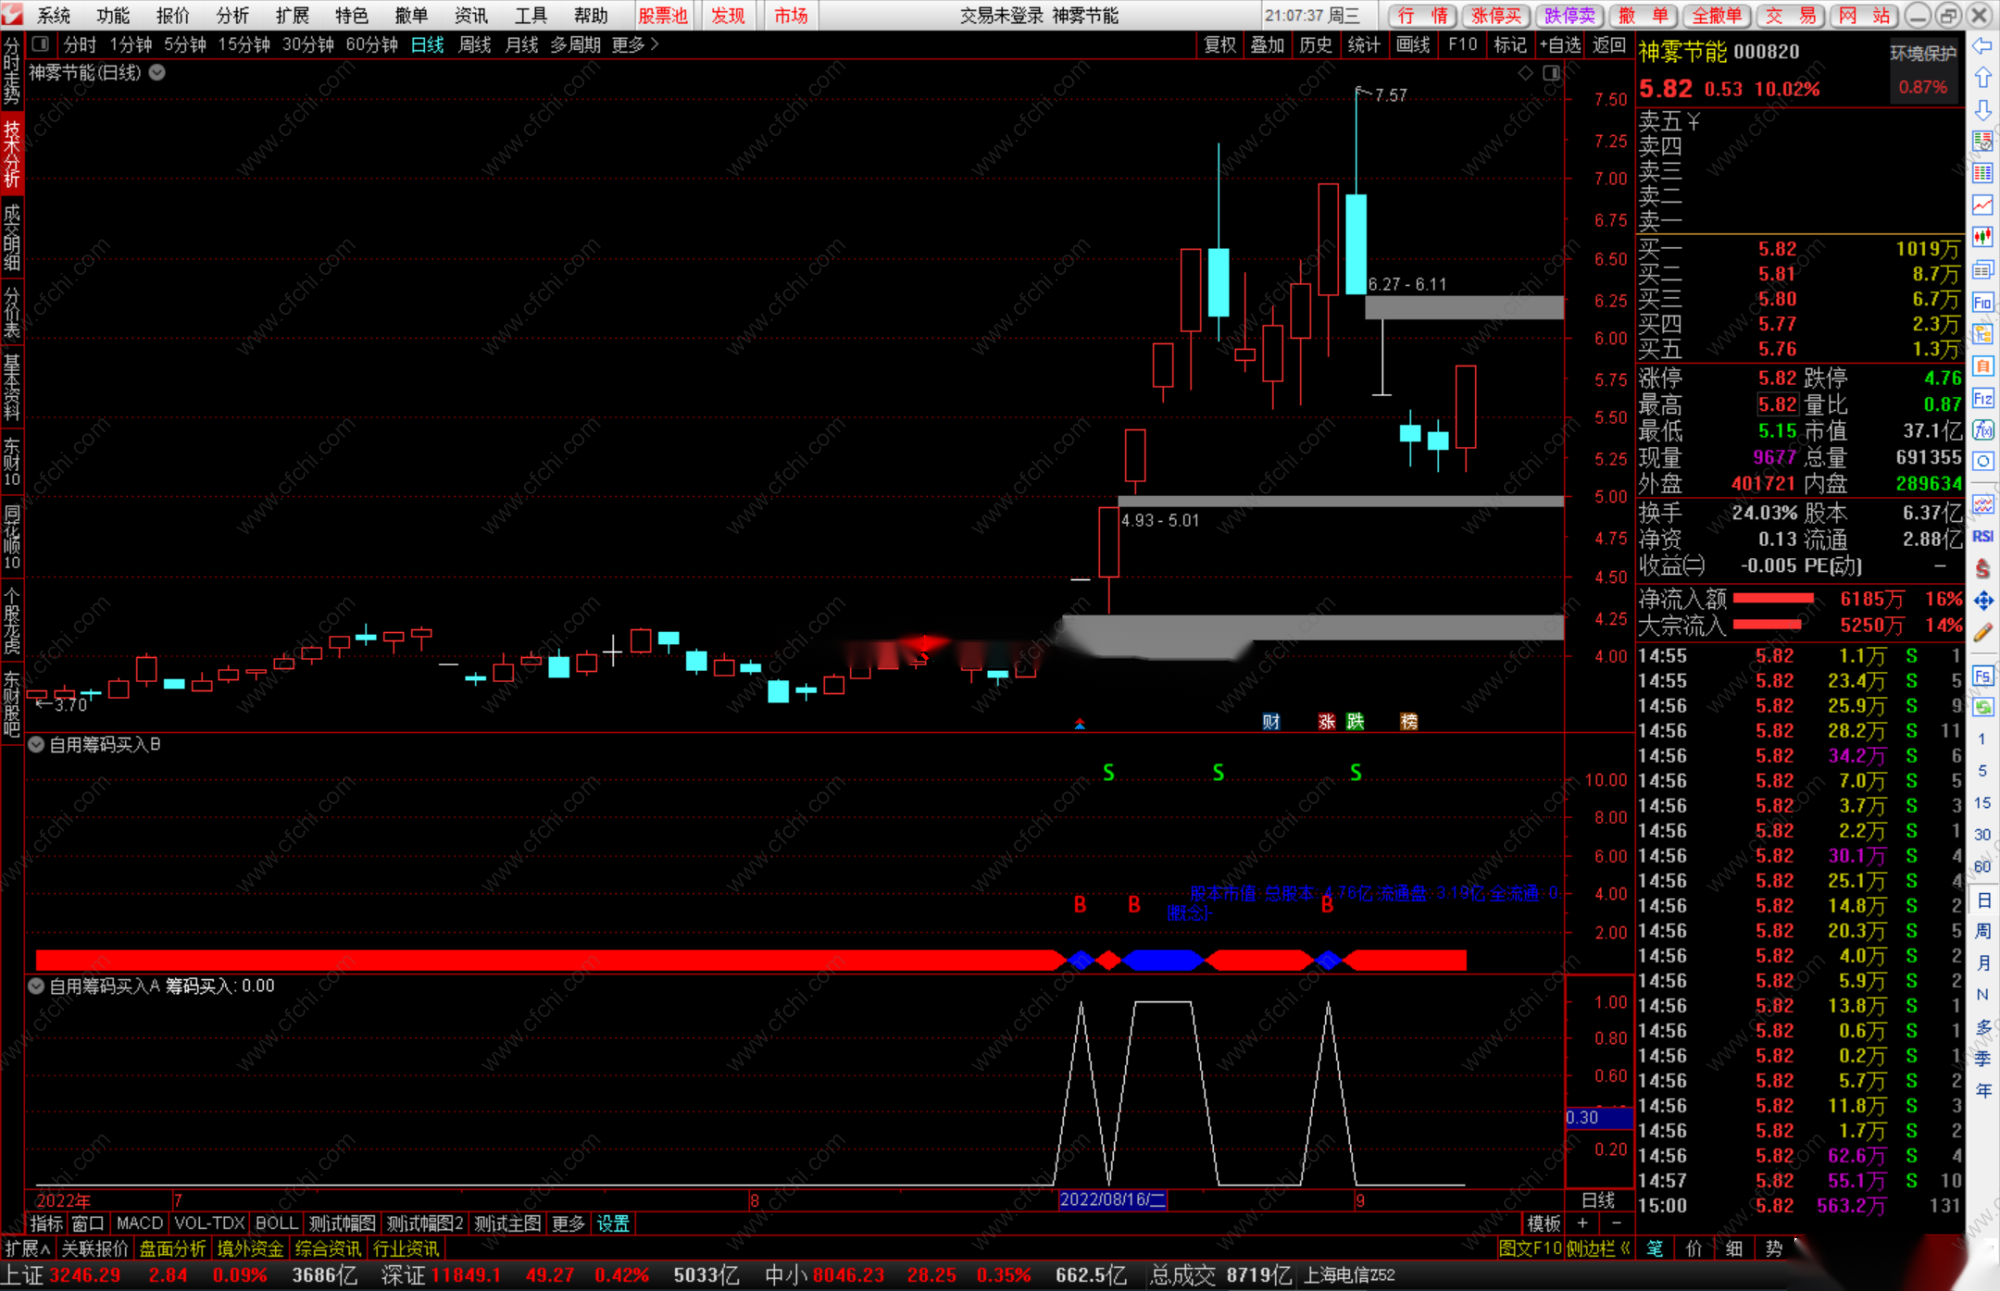
Task: Click the F10 company info sidebar icon
Action: pos(1983,302)
